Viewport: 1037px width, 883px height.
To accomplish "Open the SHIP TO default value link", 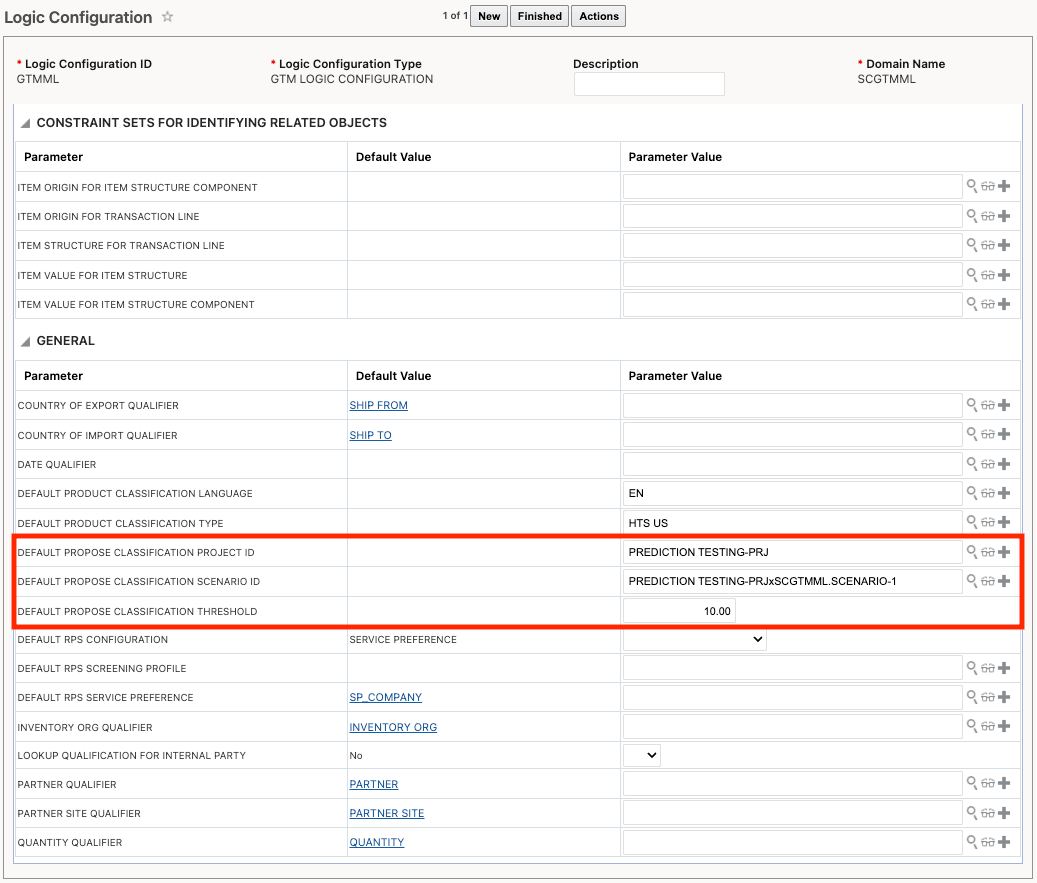I will [370, 435].
